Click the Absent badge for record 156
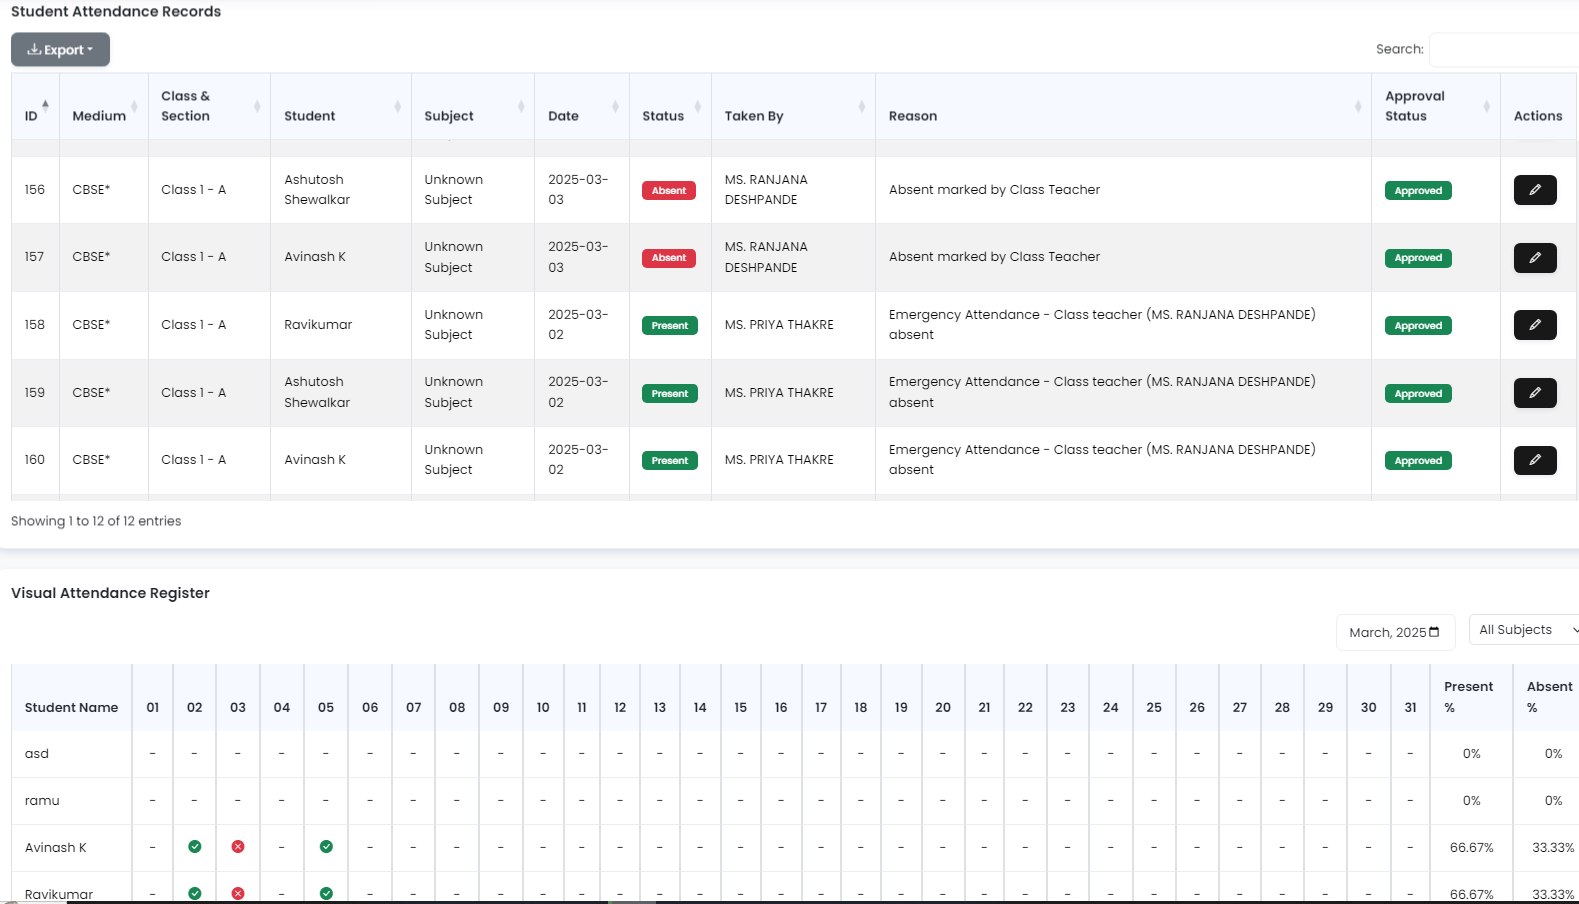 669,191
